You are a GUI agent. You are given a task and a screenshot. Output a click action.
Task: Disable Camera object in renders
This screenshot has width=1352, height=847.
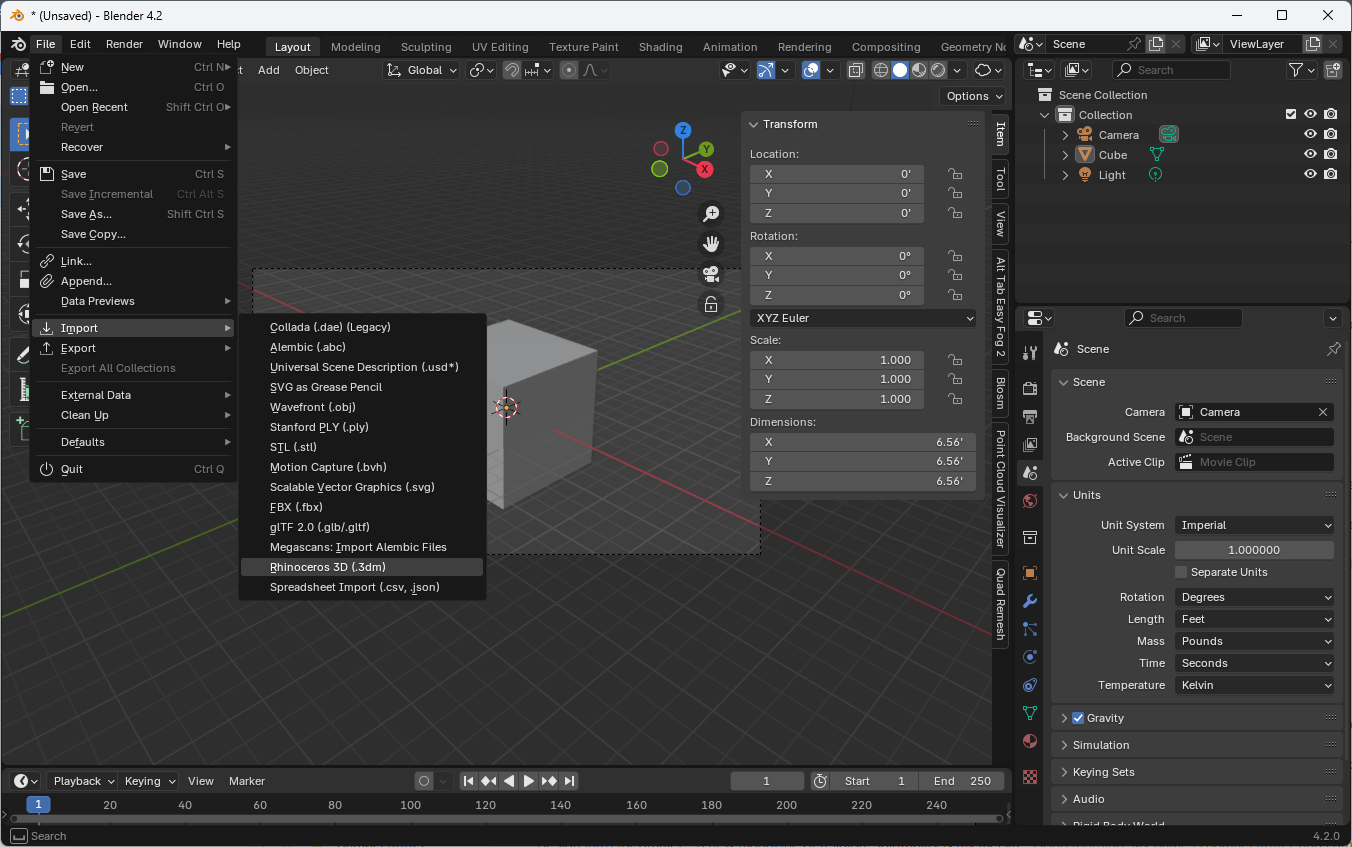[1331, 135]
